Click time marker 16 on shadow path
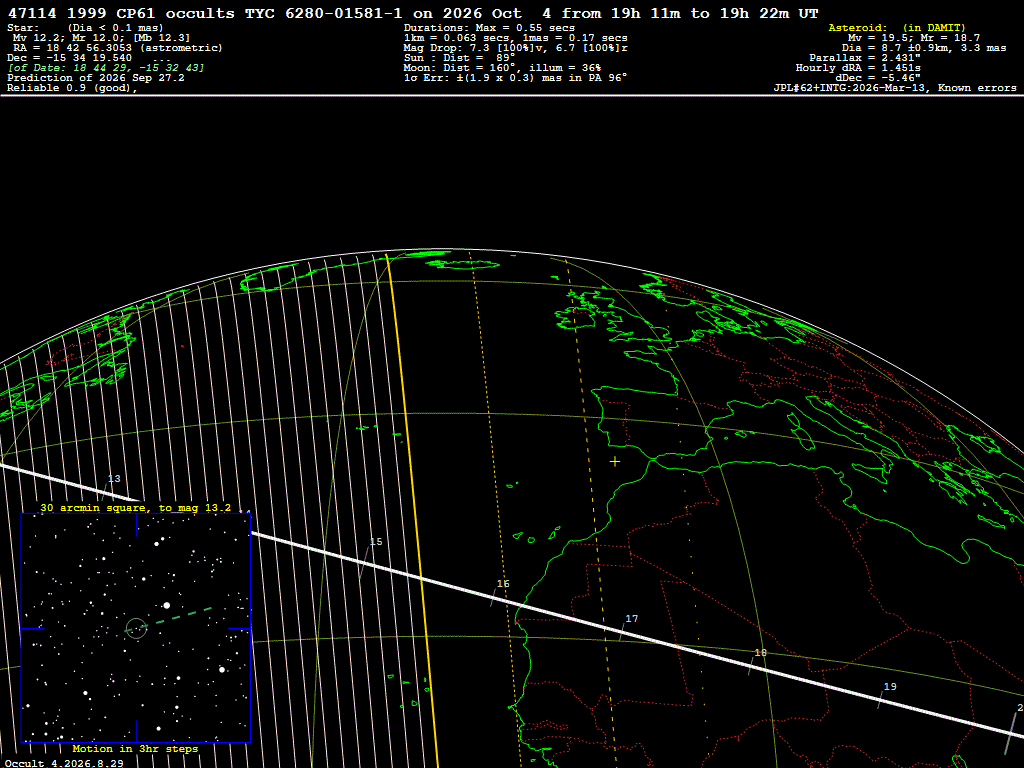The width and height of the screenshot is (1024, 768). 503,584
